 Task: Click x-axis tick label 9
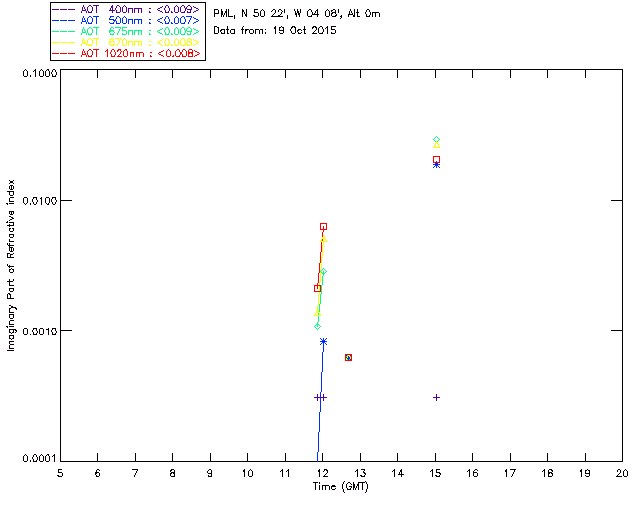coord(210,473)
